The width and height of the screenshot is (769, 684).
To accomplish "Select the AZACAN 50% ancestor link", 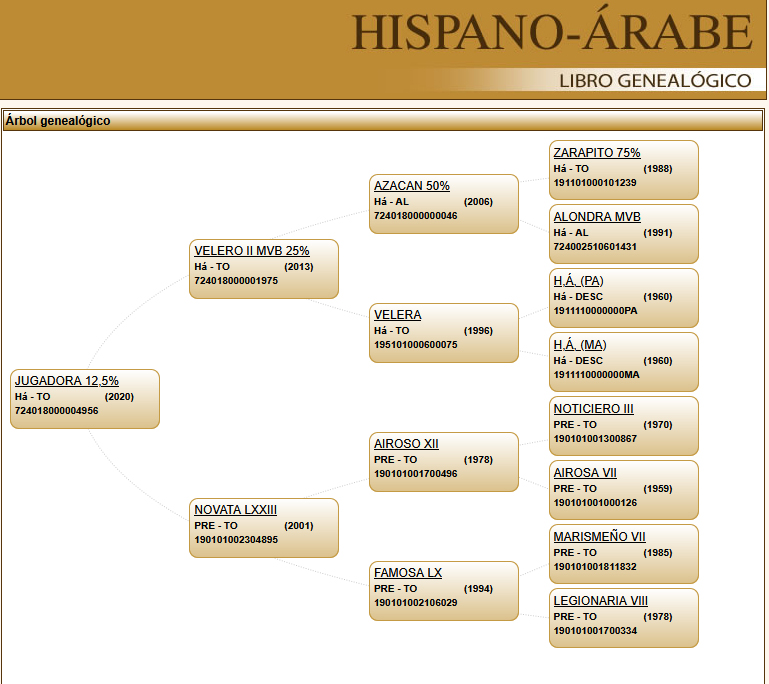I will coord(411,186).
